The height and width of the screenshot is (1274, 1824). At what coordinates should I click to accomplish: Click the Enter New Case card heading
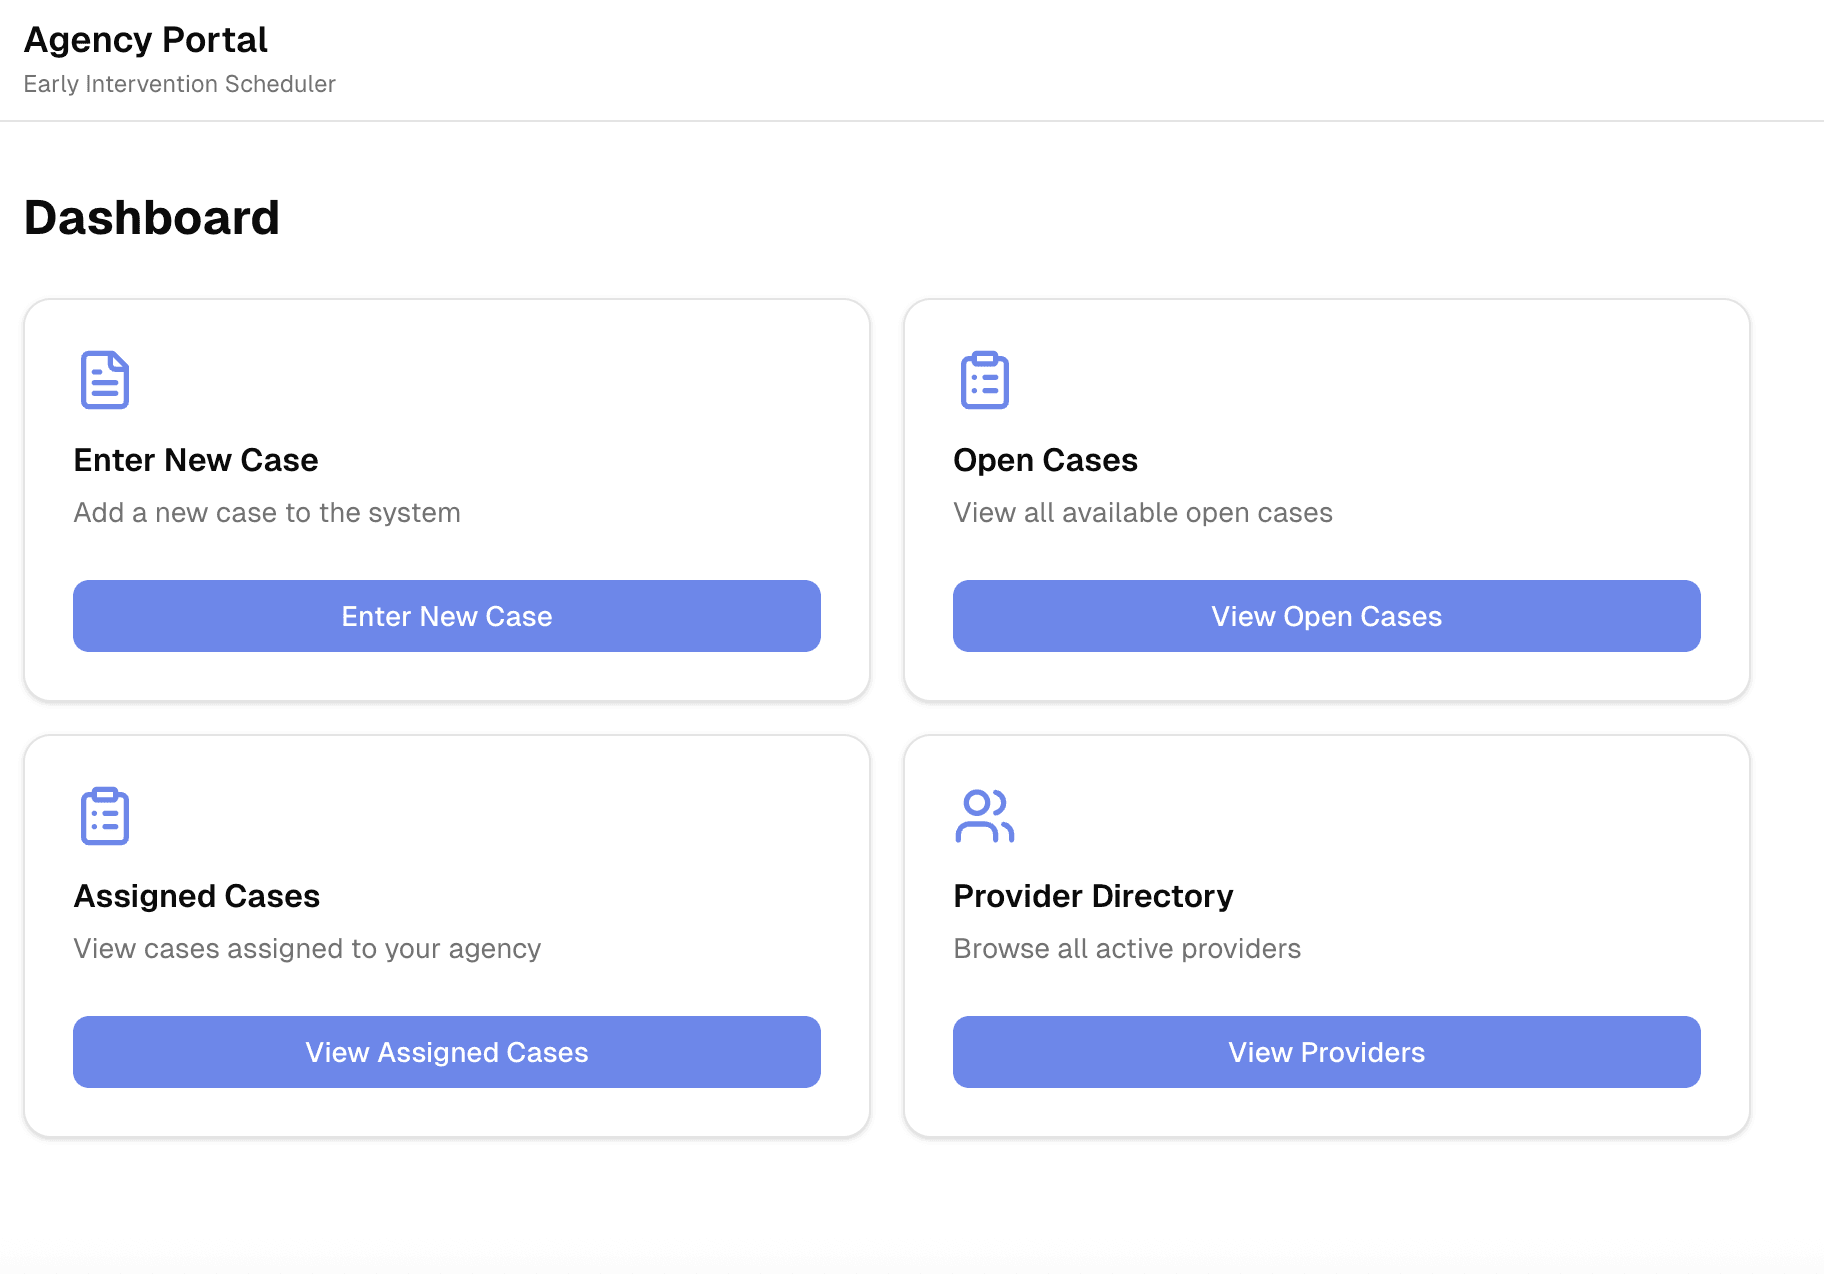pyautogui.click(x=196, y=460)
